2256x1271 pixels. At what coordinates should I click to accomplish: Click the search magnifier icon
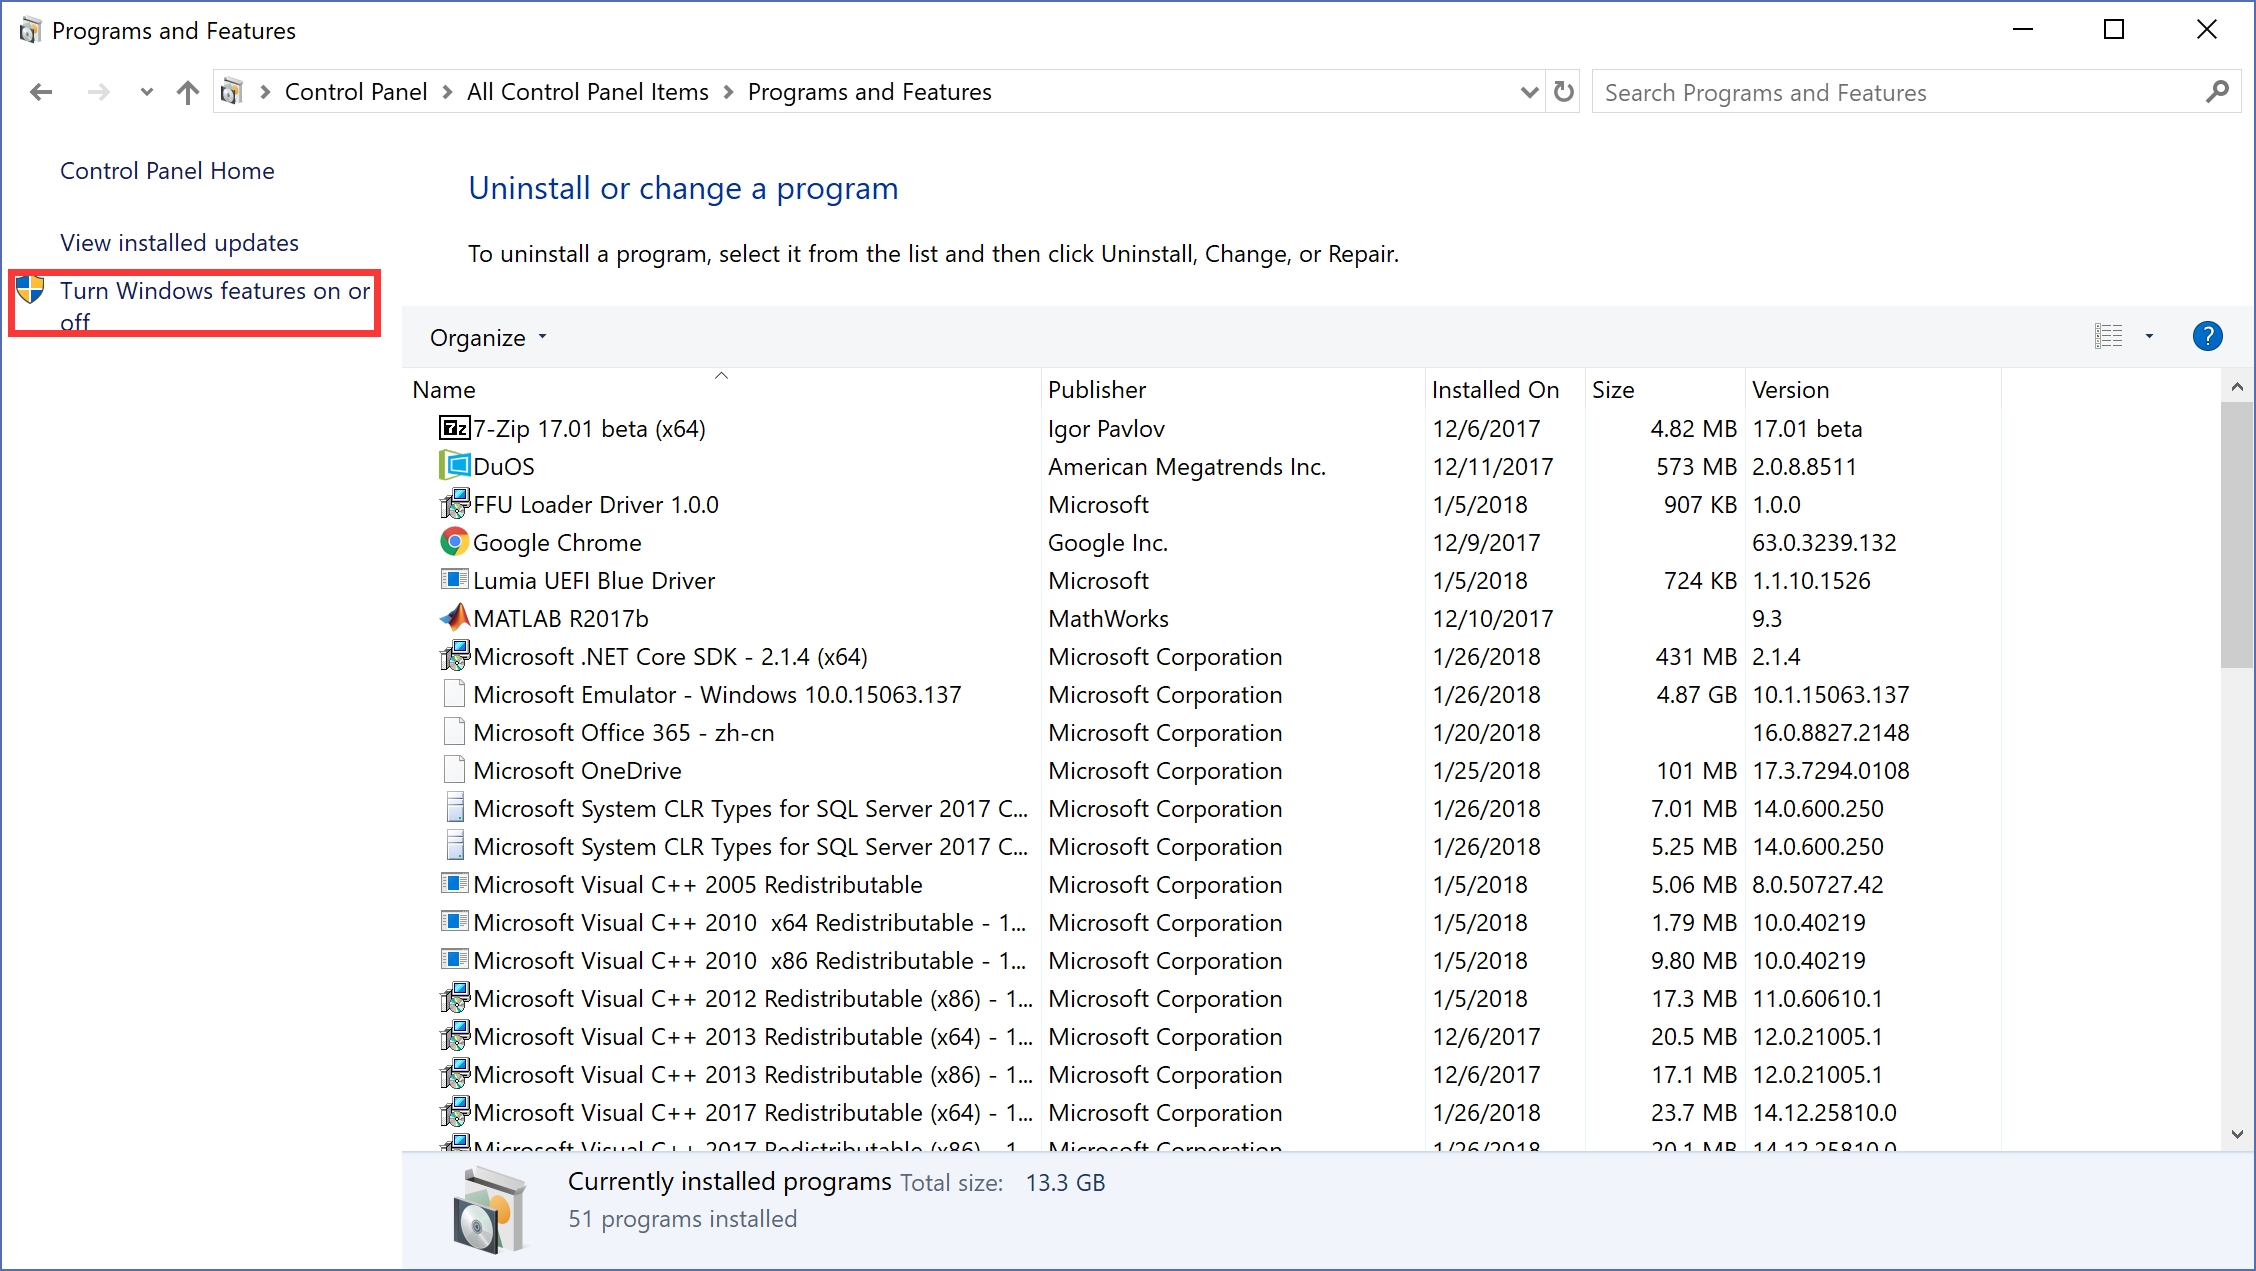[2217, 92]
